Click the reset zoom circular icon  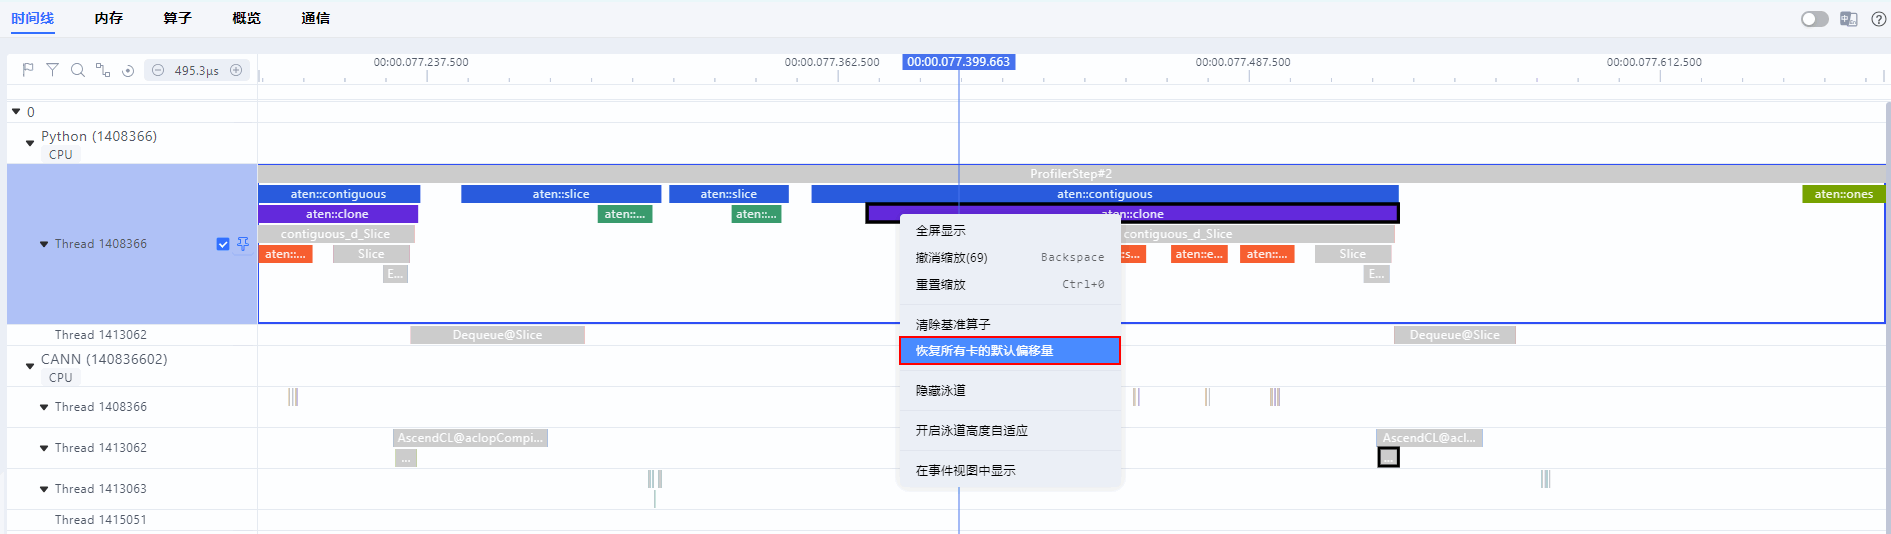128,70
